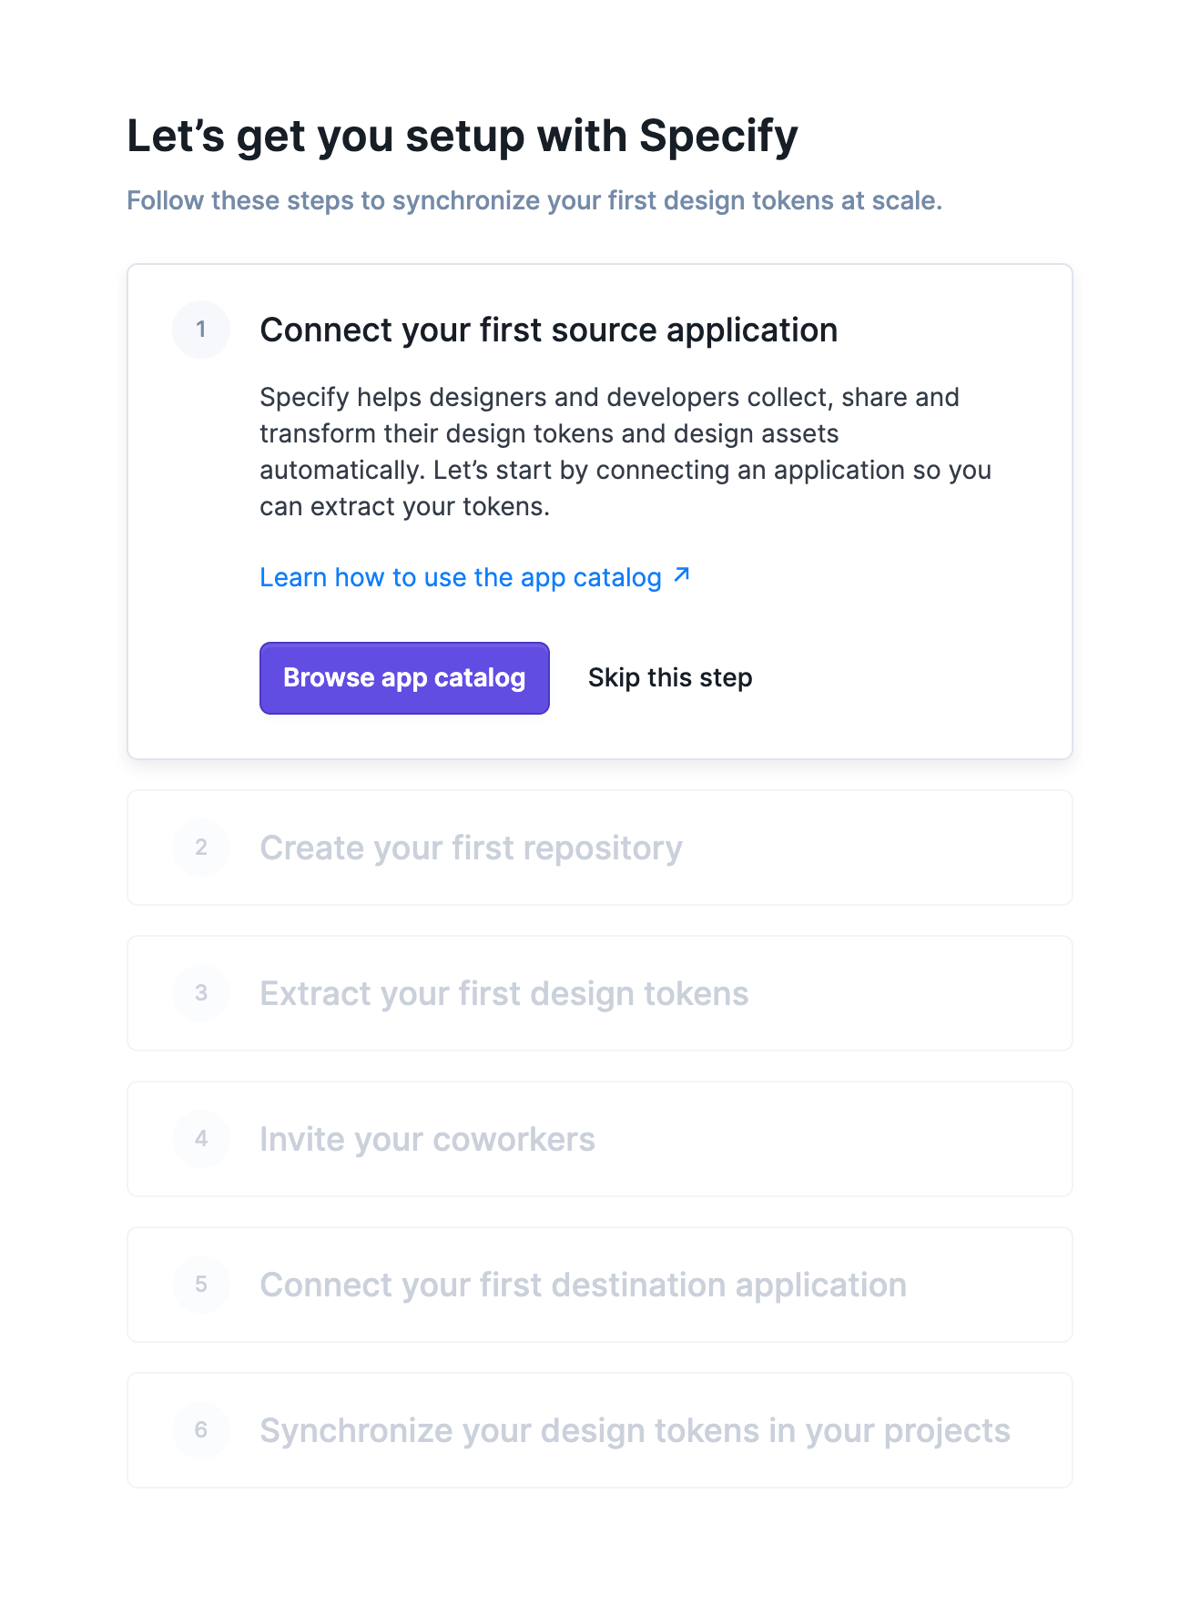Expand the Connect your first destination application step
This screenshot has width=1200, height=1605.
582,1285
